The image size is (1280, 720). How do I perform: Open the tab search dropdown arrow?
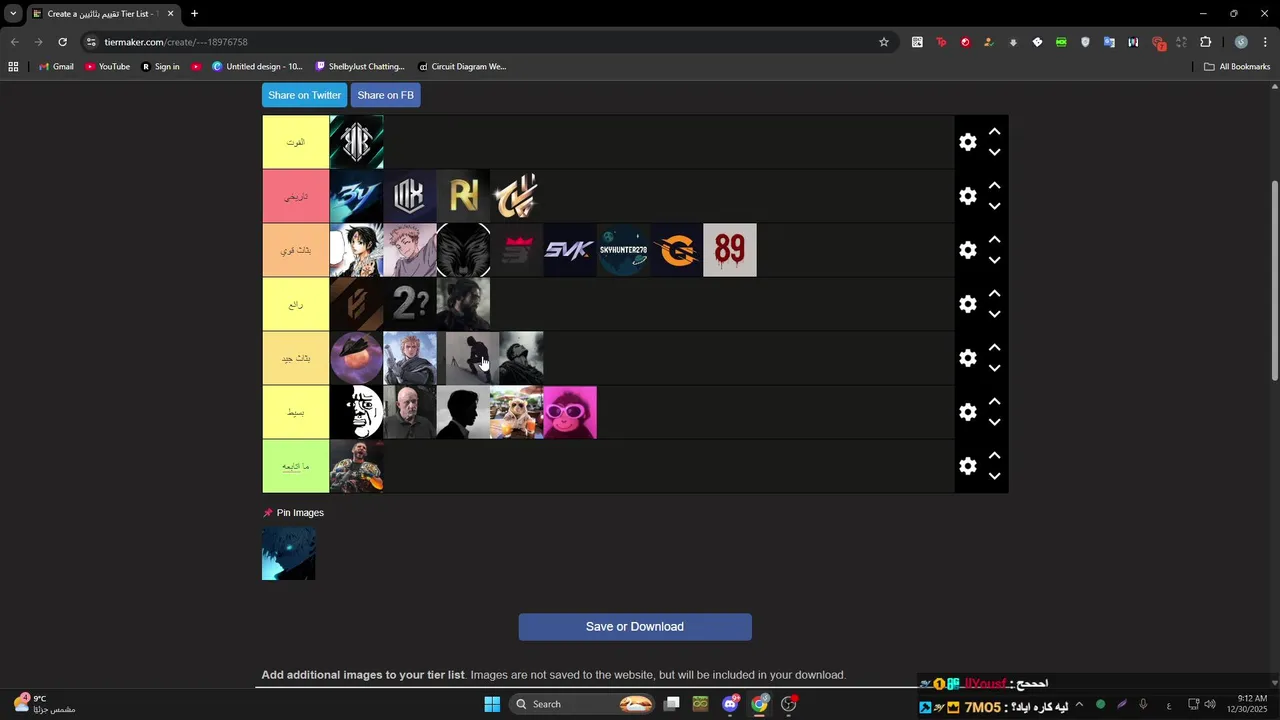click(x=13, y=14)
